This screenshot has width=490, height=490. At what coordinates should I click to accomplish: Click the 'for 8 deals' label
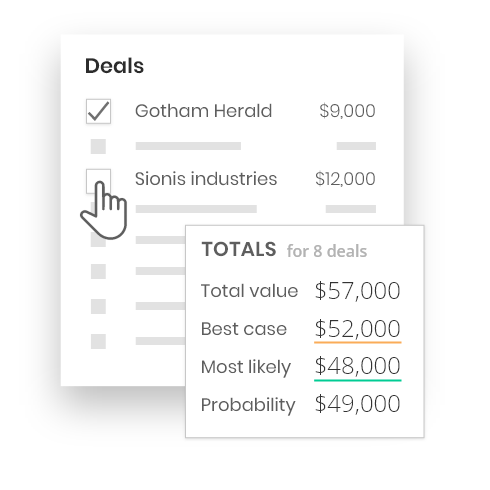click(327, 251)
